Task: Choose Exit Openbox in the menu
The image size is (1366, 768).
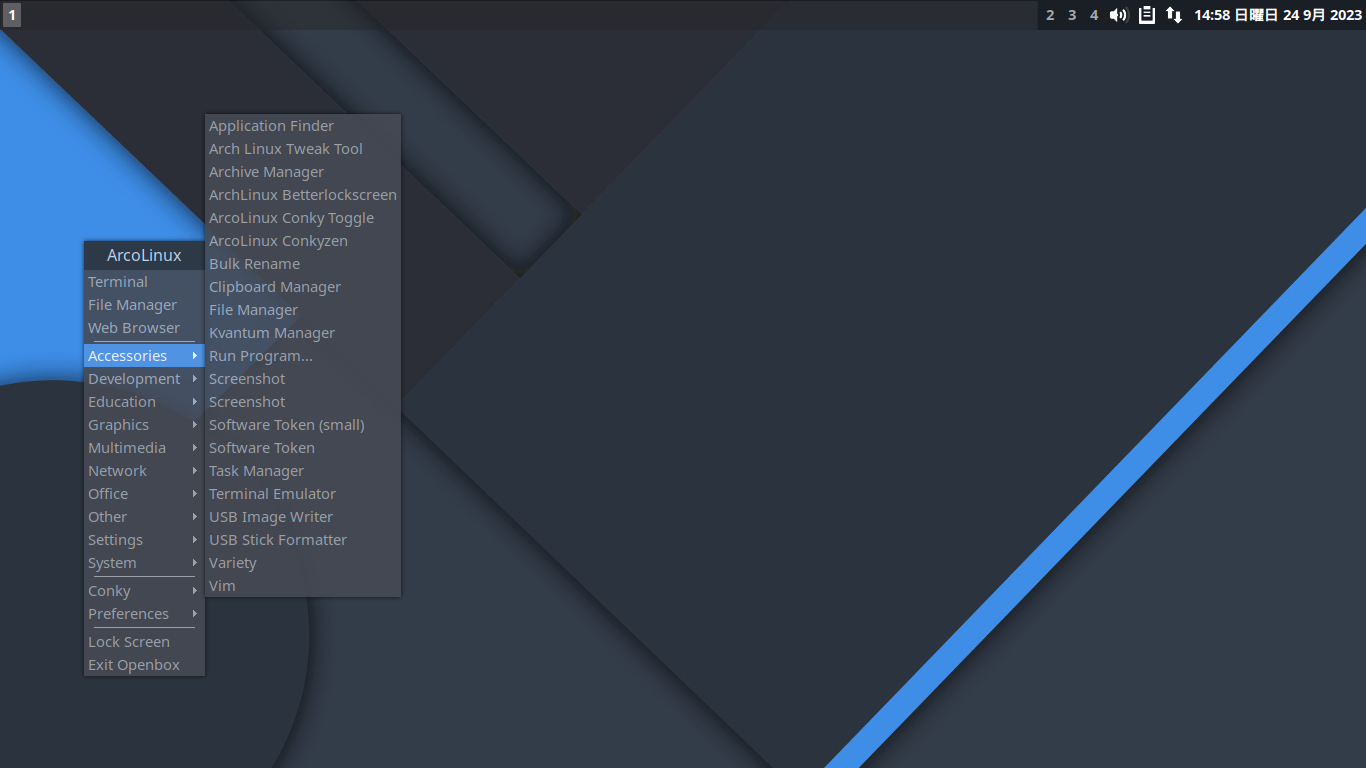Action: coord(144,665)
